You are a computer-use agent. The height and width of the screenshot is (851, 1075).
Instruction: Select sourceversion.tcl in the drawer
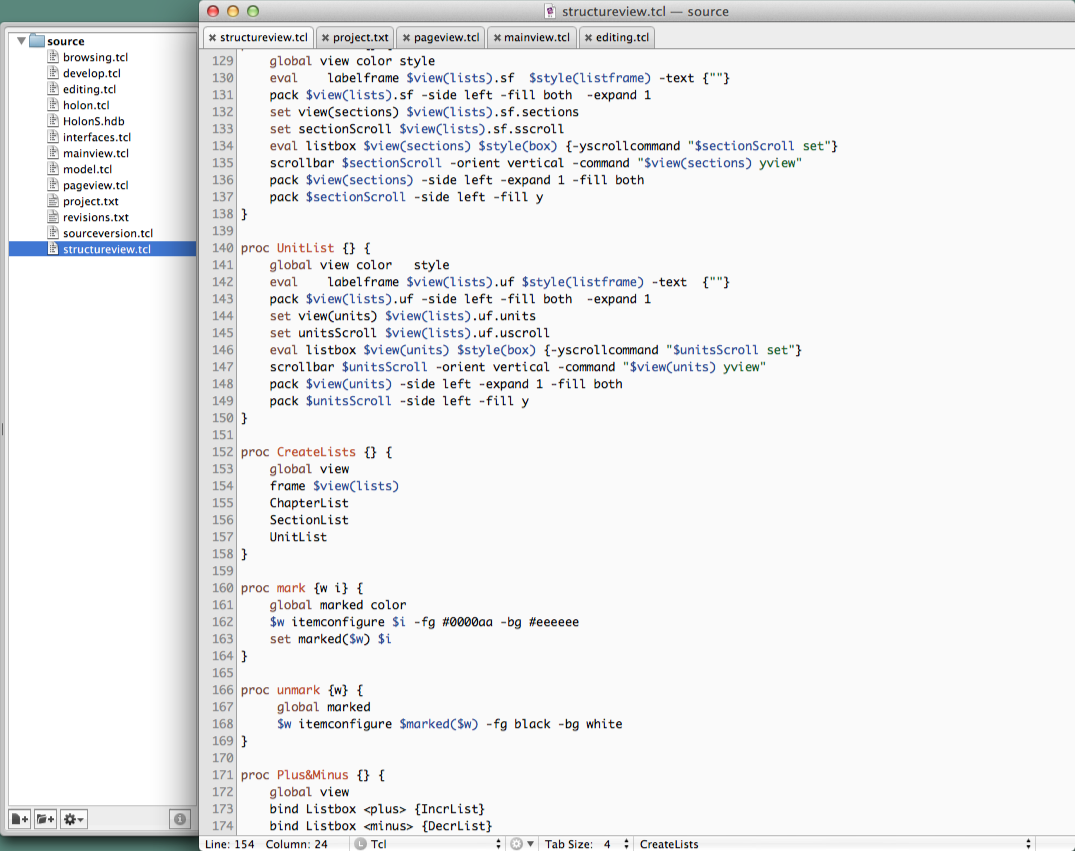click(x=107, y=233)
